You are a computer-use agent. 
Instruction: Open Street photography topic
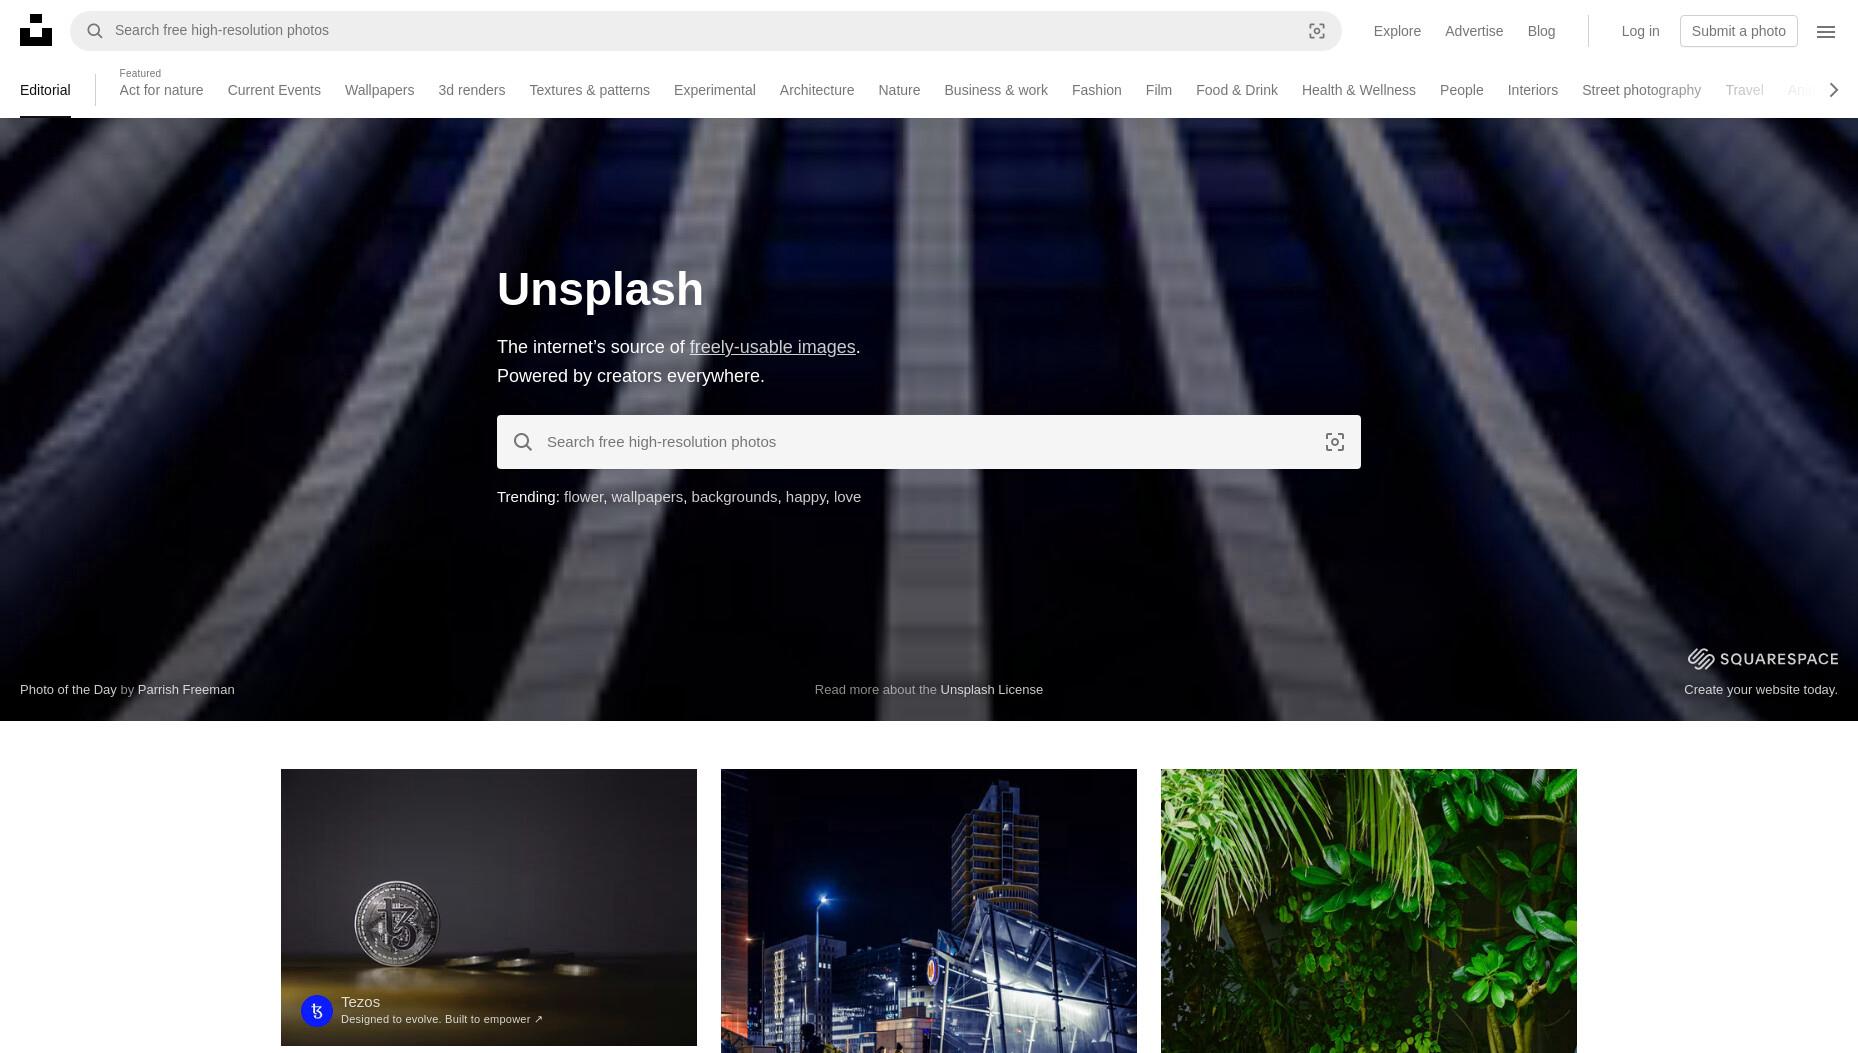coord(1641,90)
